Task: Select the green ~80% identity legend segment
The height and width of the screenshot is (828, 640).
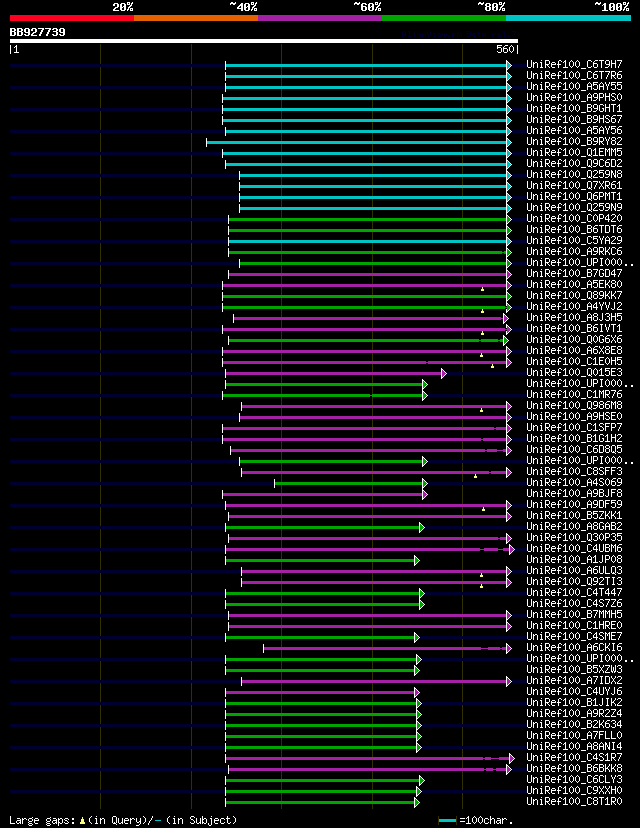Action: click(444, 18)
